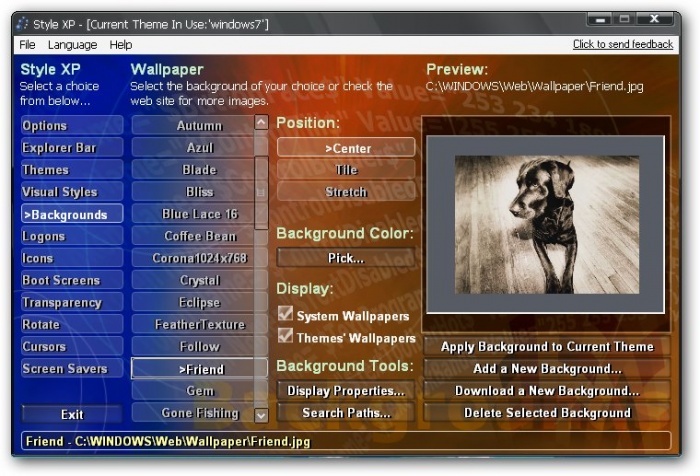Choose the Blade wallpaper
700x476 pixels.
pyautogui.click(x=193, y=170)
